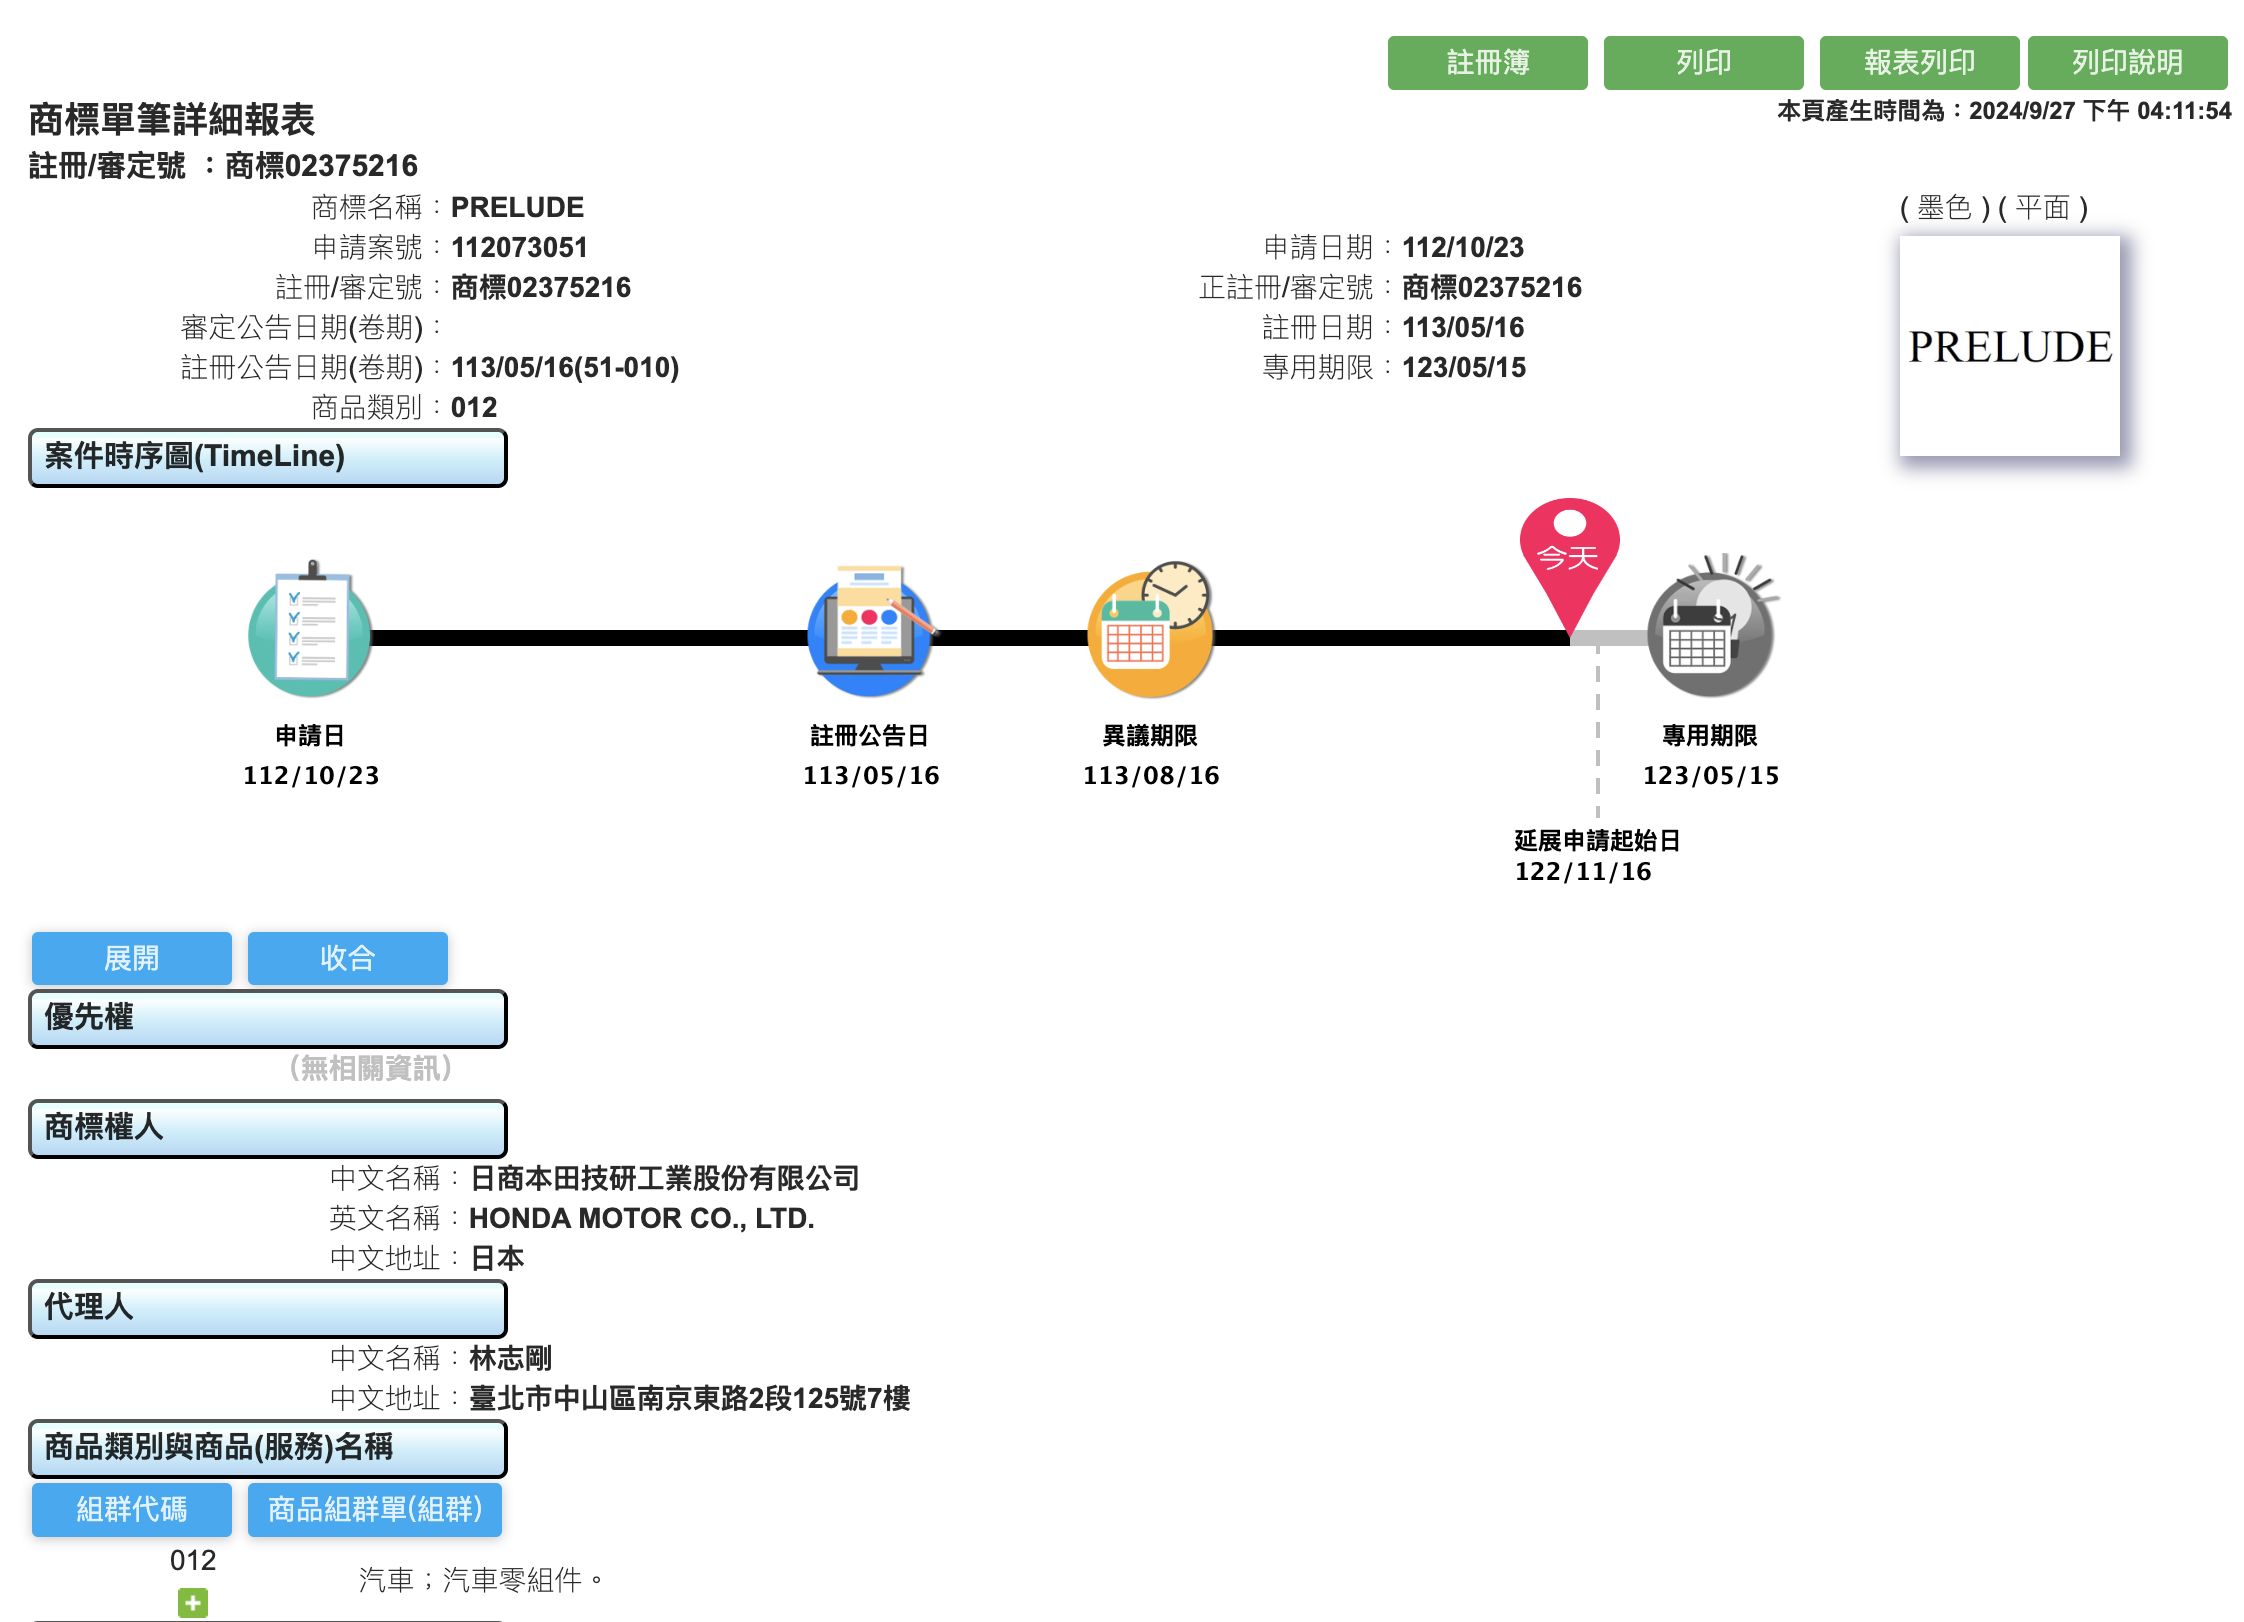Select trademark name PRELUDE text
The height and width of the screenshot is (1622, 2244).
click(x=517, y=207)
